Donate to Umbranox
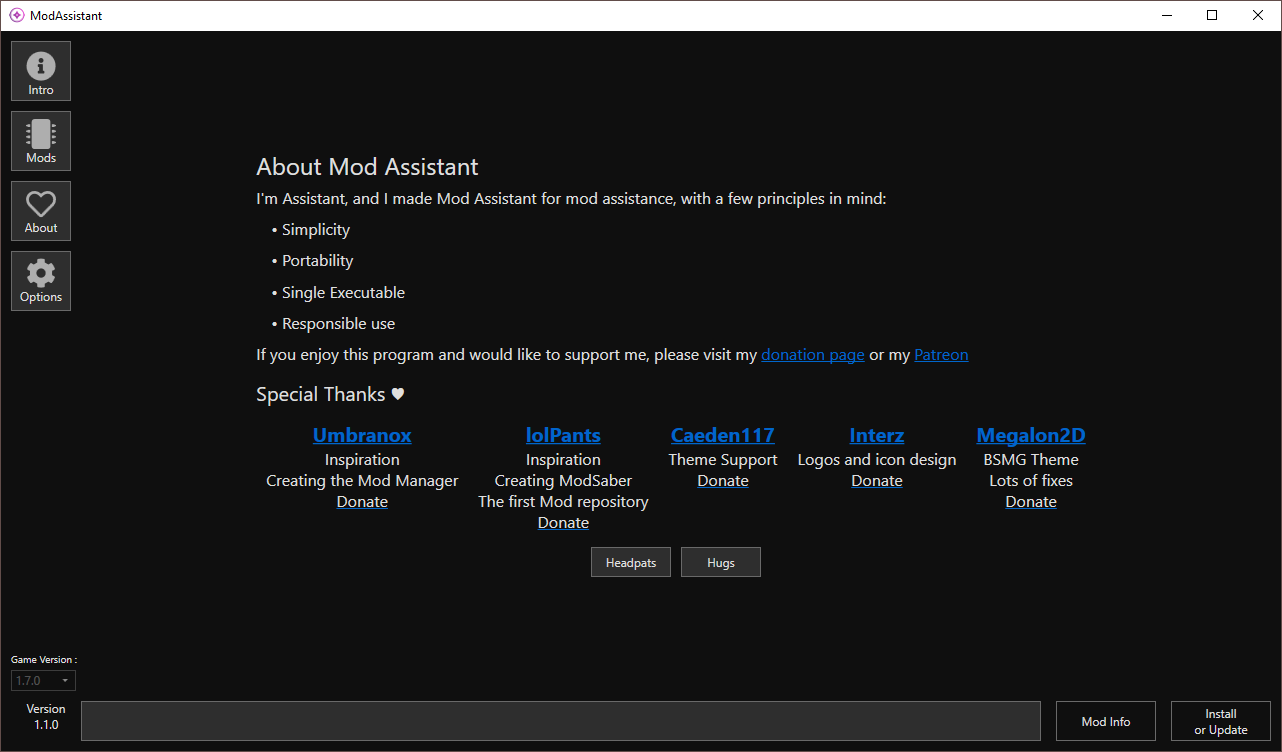The width and height of the screenshot is (1282, 752). (x=362, y=502)
